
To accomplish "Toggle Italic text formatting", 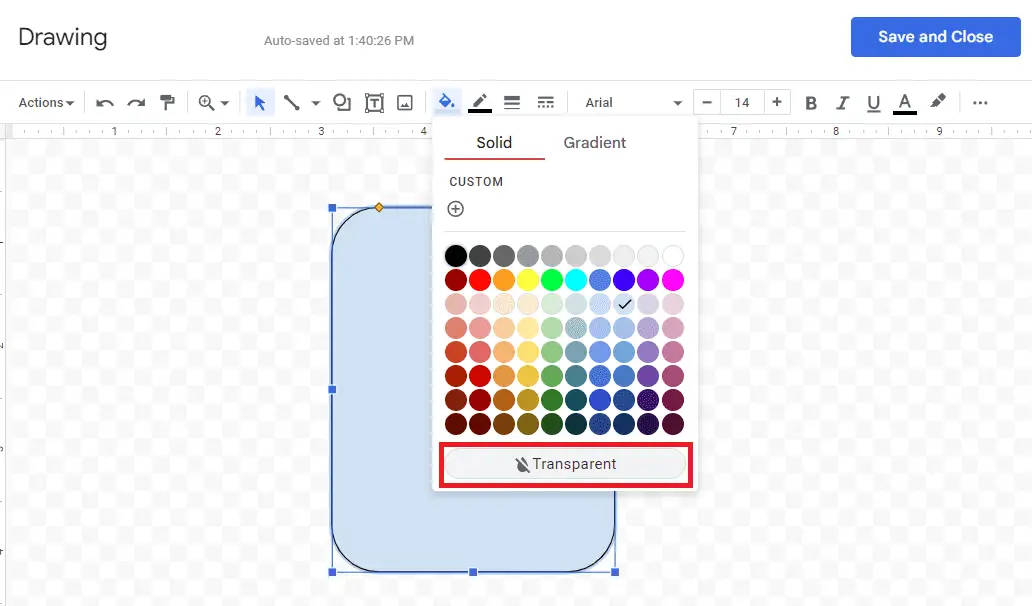I will 842,103.
